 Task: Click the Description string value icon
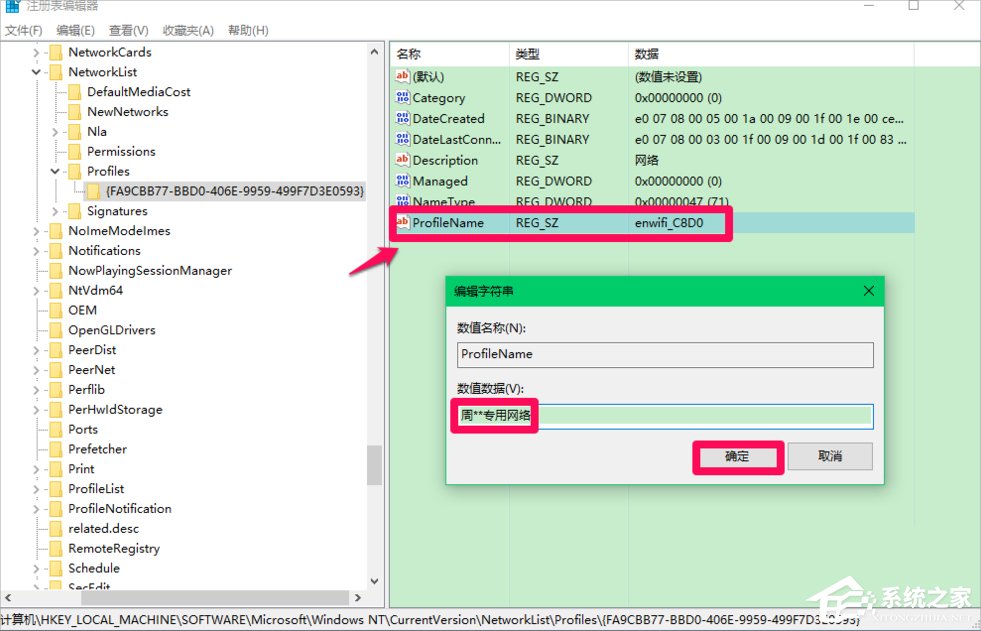point(404,160)
